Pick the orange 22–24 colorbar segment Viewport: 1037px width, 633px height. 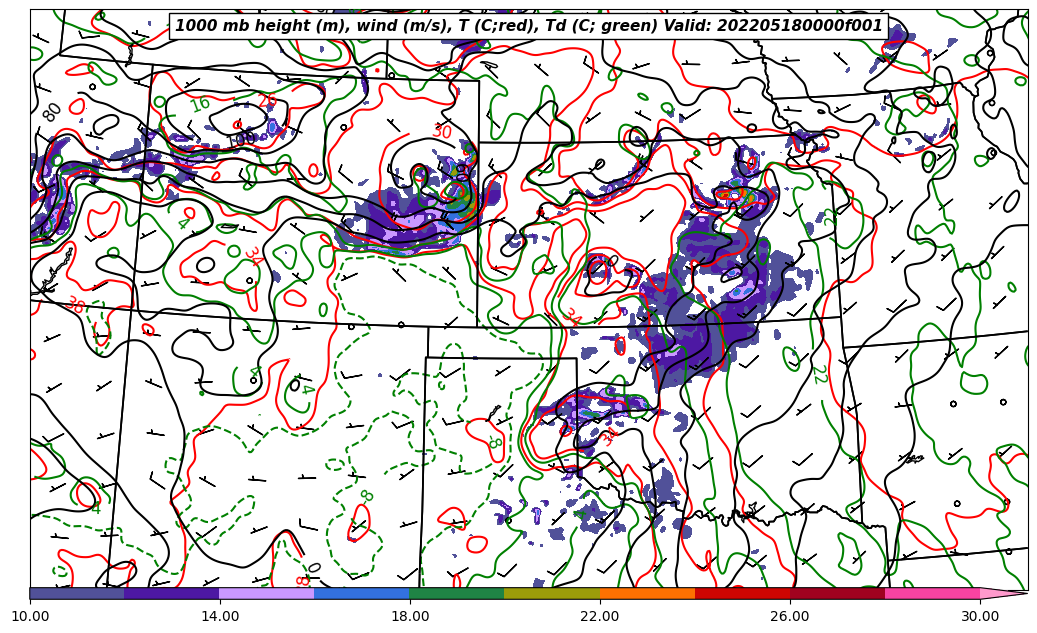(x=647, y=593)
